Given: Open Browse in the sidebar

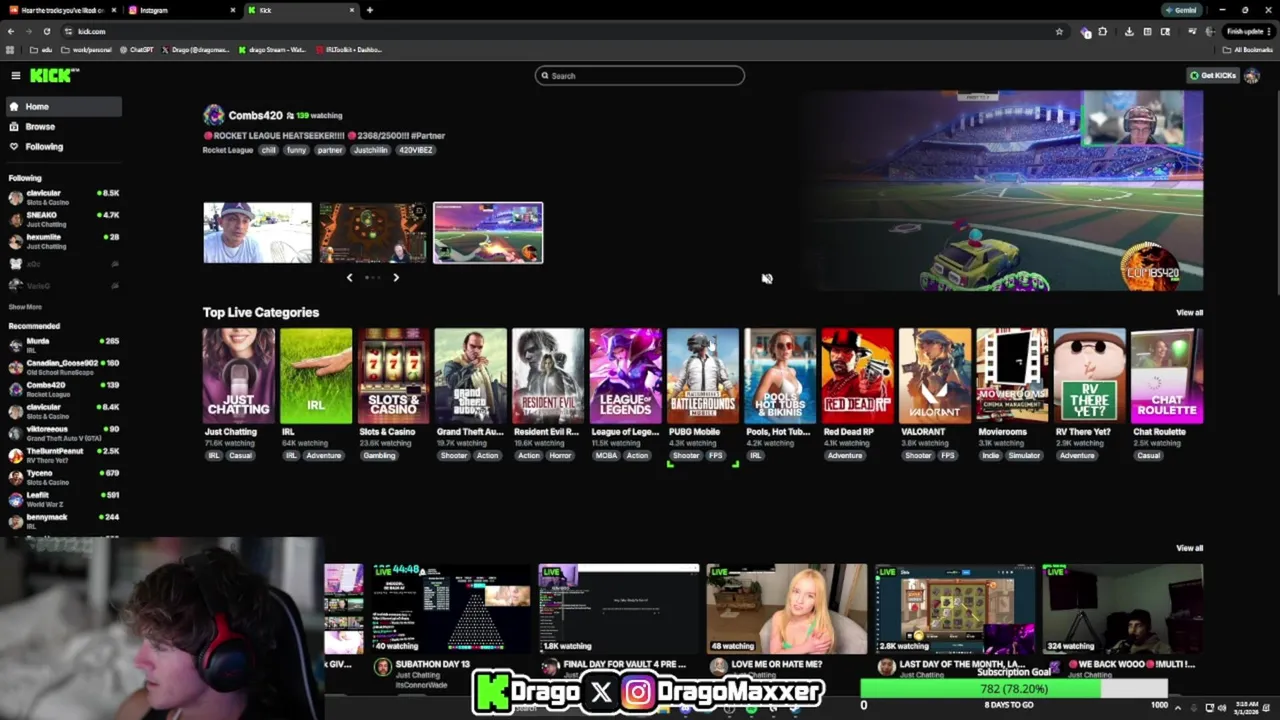Looking at the screenshot, I should [62, 126].
